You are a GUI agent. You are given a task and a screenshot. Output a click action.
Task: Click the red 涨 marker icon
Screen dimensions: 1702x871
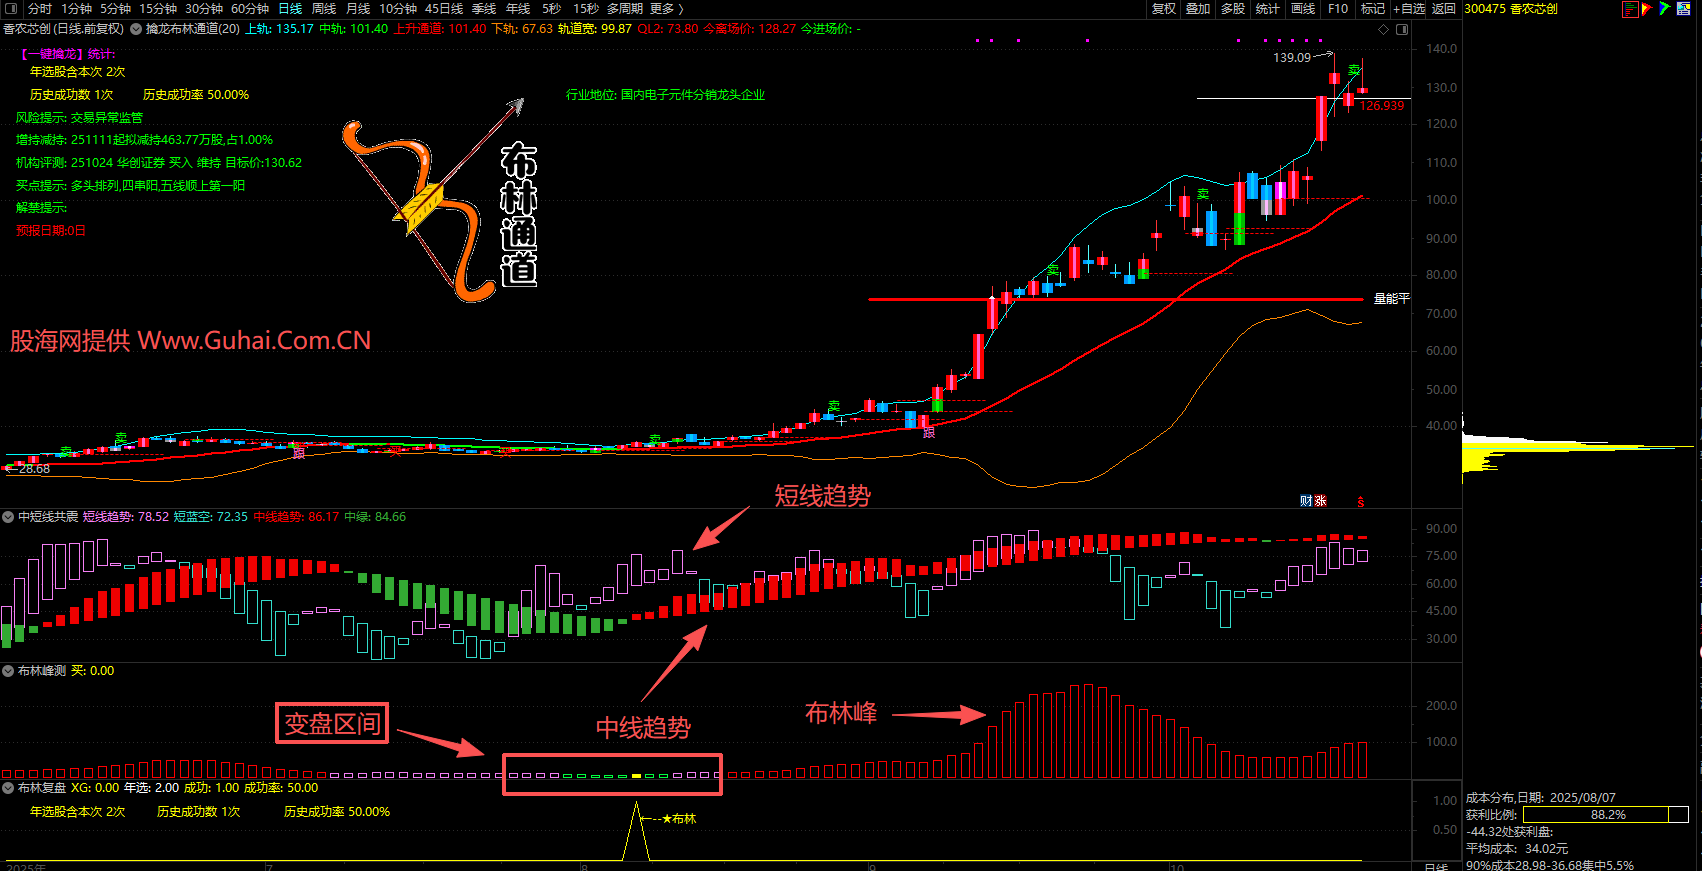click(1320, 501)
